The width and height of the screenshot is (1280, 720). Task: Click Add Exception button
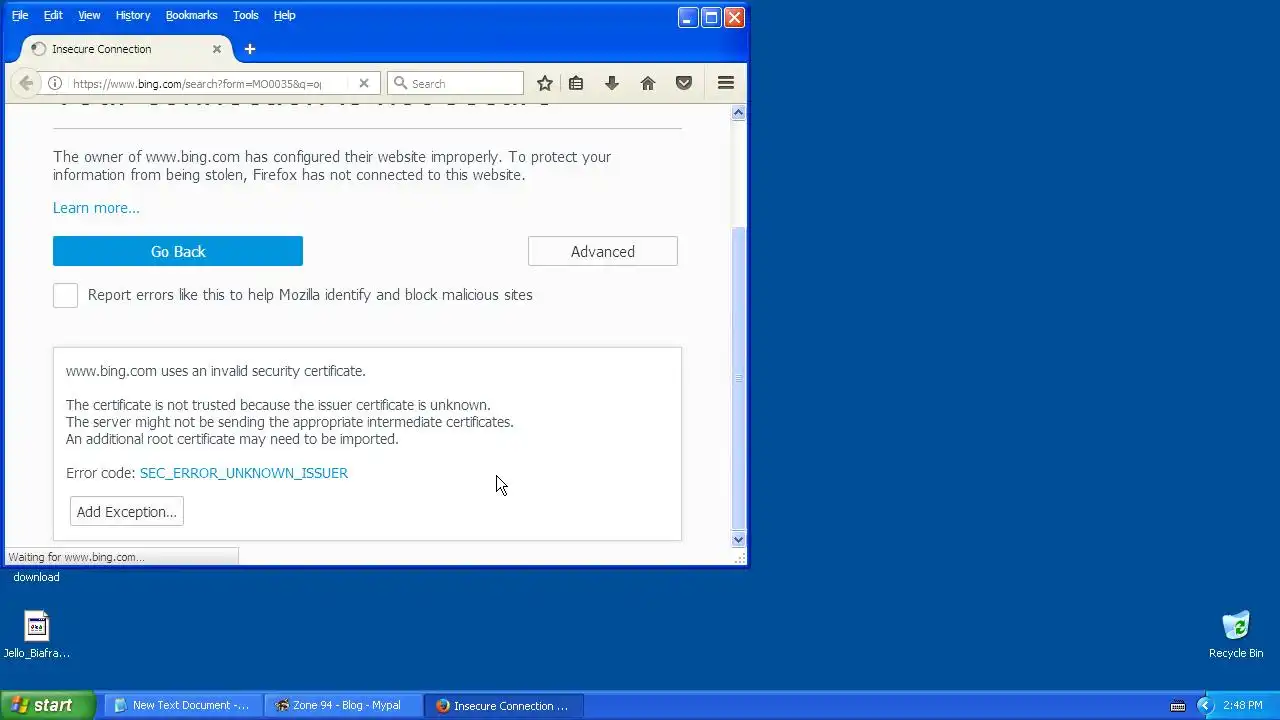(127, 512)
